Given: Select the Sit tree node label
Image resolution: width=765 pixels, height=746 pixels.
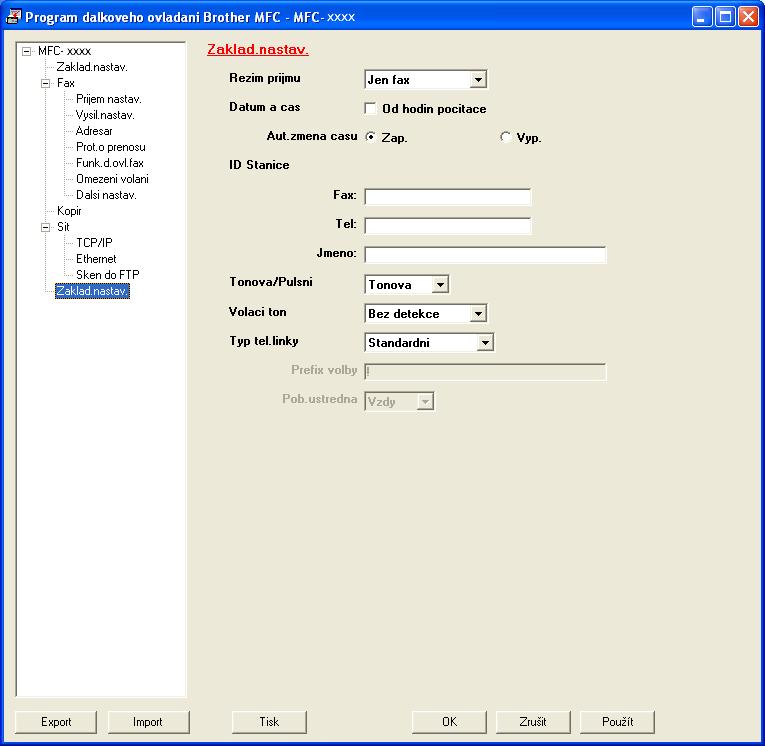Looking at the screenshot, I should coord(63,227).
